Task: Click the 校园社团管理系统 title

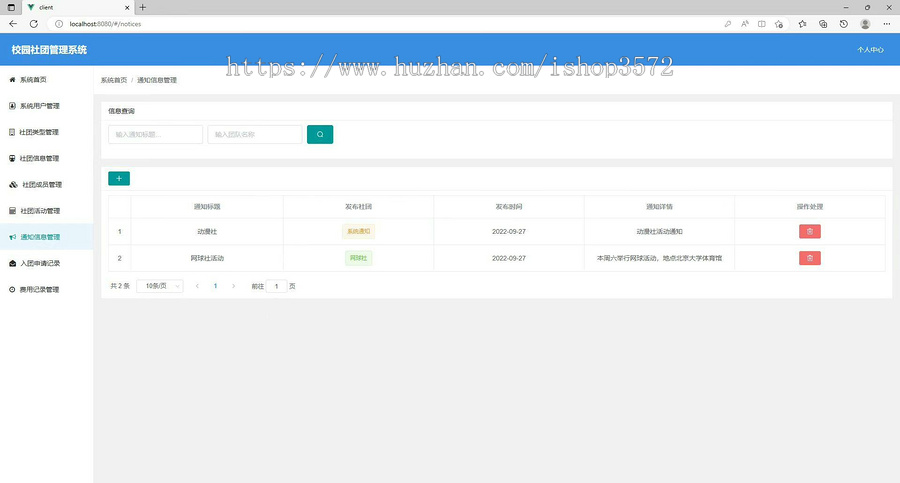Action: (x=49, y=50)
